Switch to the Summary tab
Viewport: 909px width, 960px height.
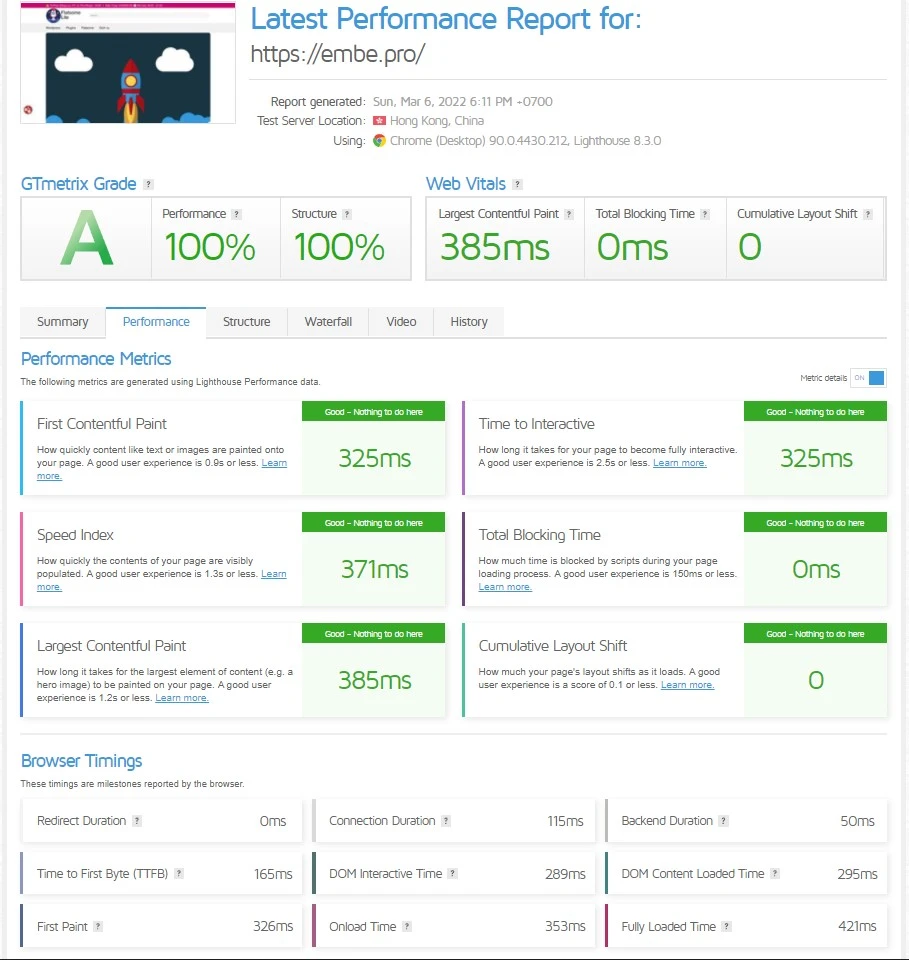[x=63, y=322]
